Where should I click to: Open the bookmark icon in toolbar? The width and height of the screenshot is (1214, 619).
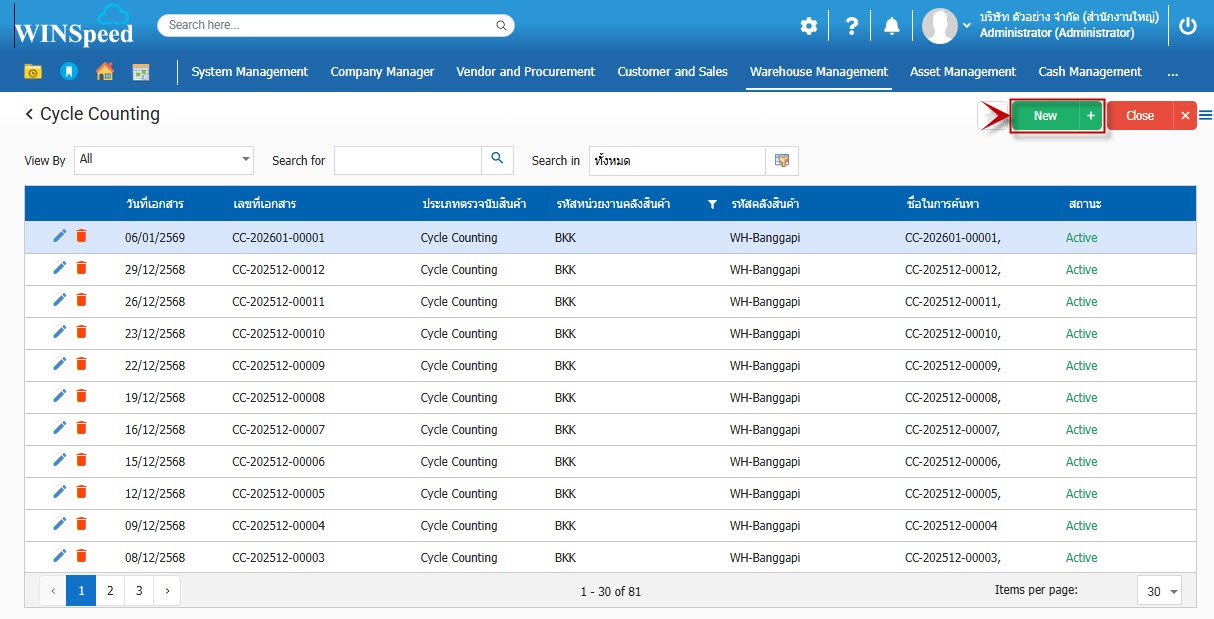[68, 72]
